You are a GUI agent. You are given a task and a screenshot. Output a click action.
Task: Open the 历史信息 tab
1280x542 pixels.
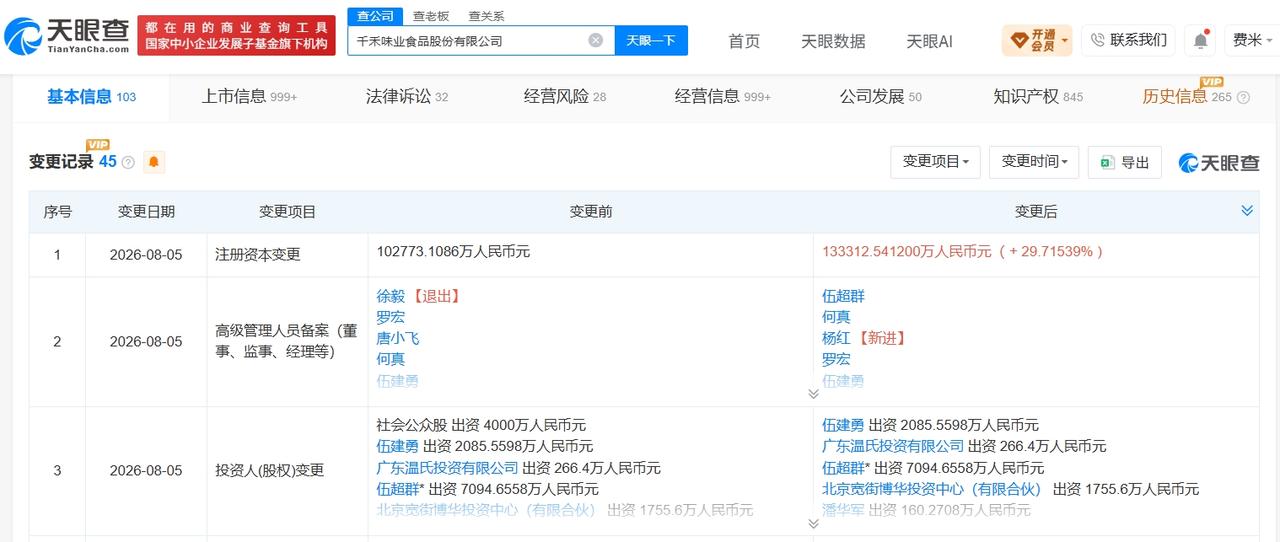(1175, 97)
